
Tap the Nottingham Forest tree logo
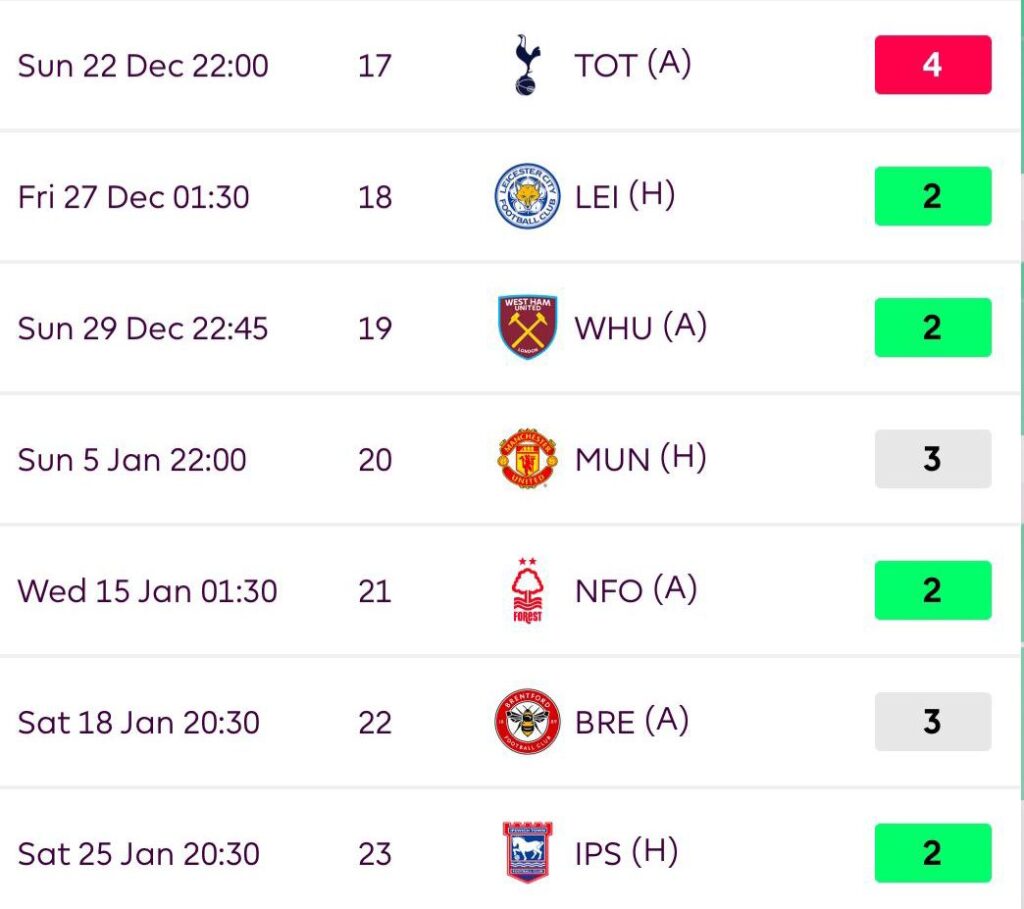tap(527, 590)
